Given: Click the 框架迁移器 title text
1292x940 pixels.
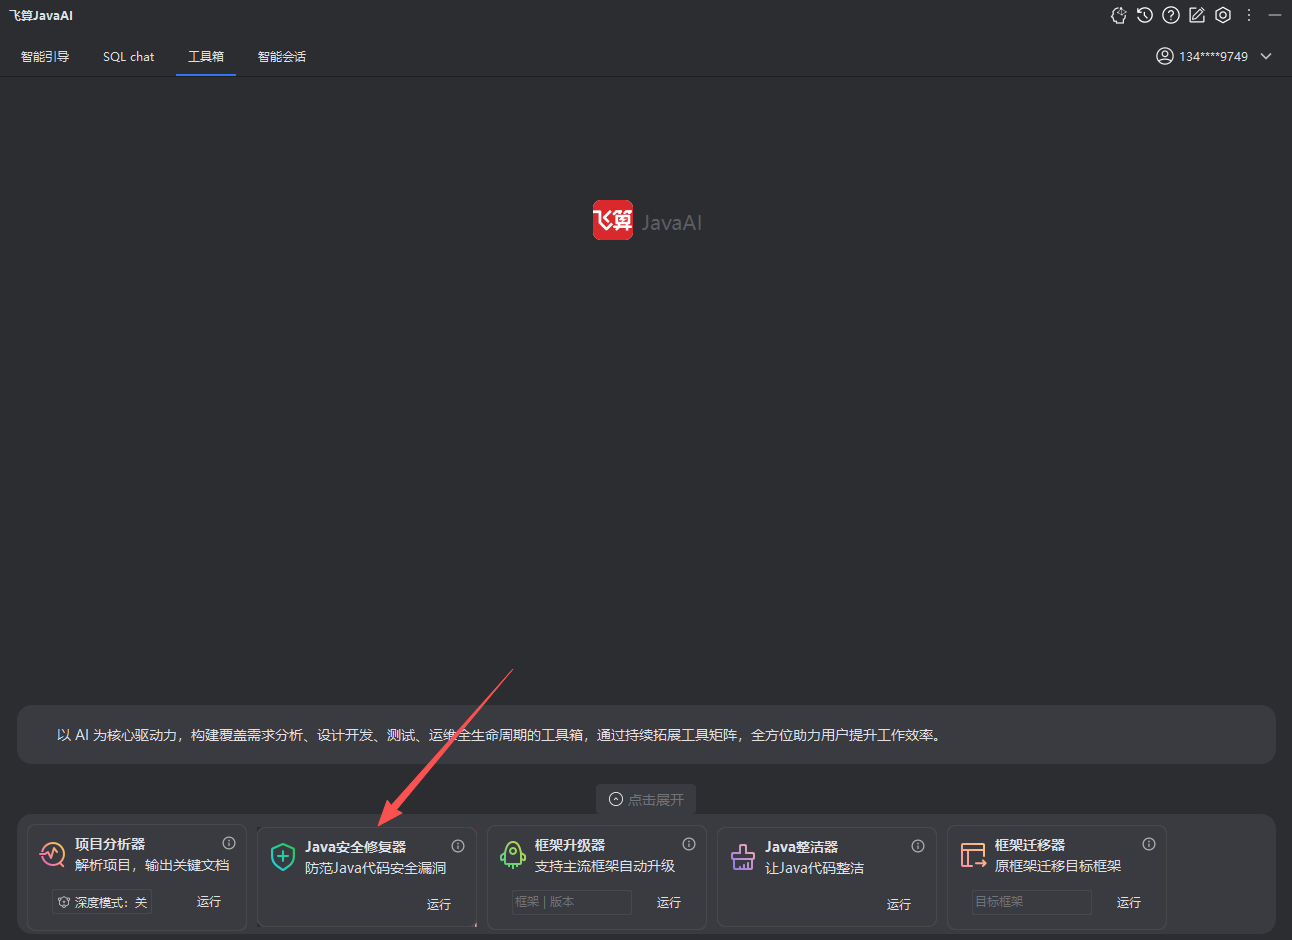Looking at the screenshot, I should pos(1030,845).
